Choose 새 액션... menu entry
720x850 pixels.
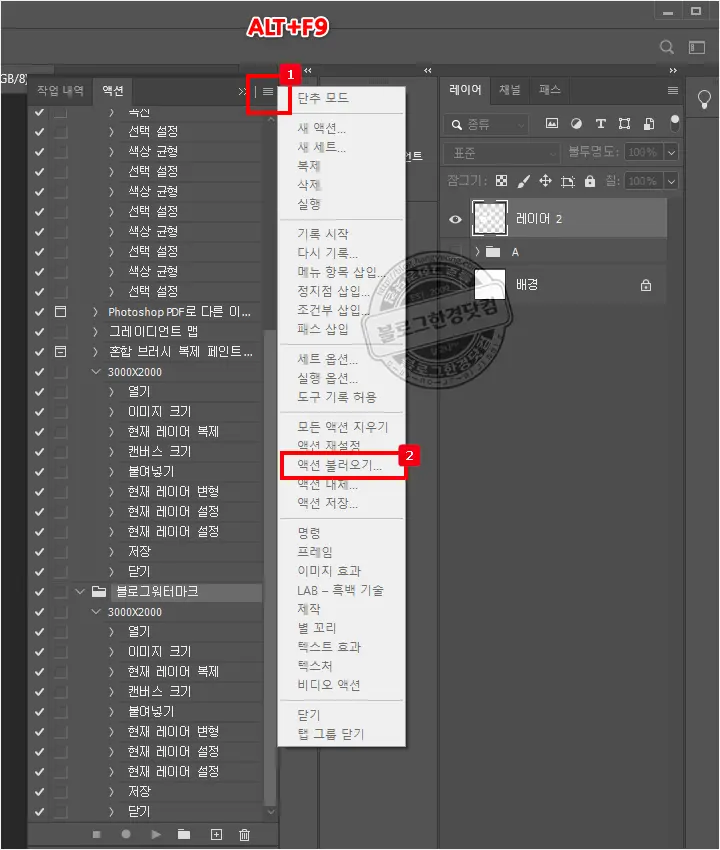coord(322,128)
